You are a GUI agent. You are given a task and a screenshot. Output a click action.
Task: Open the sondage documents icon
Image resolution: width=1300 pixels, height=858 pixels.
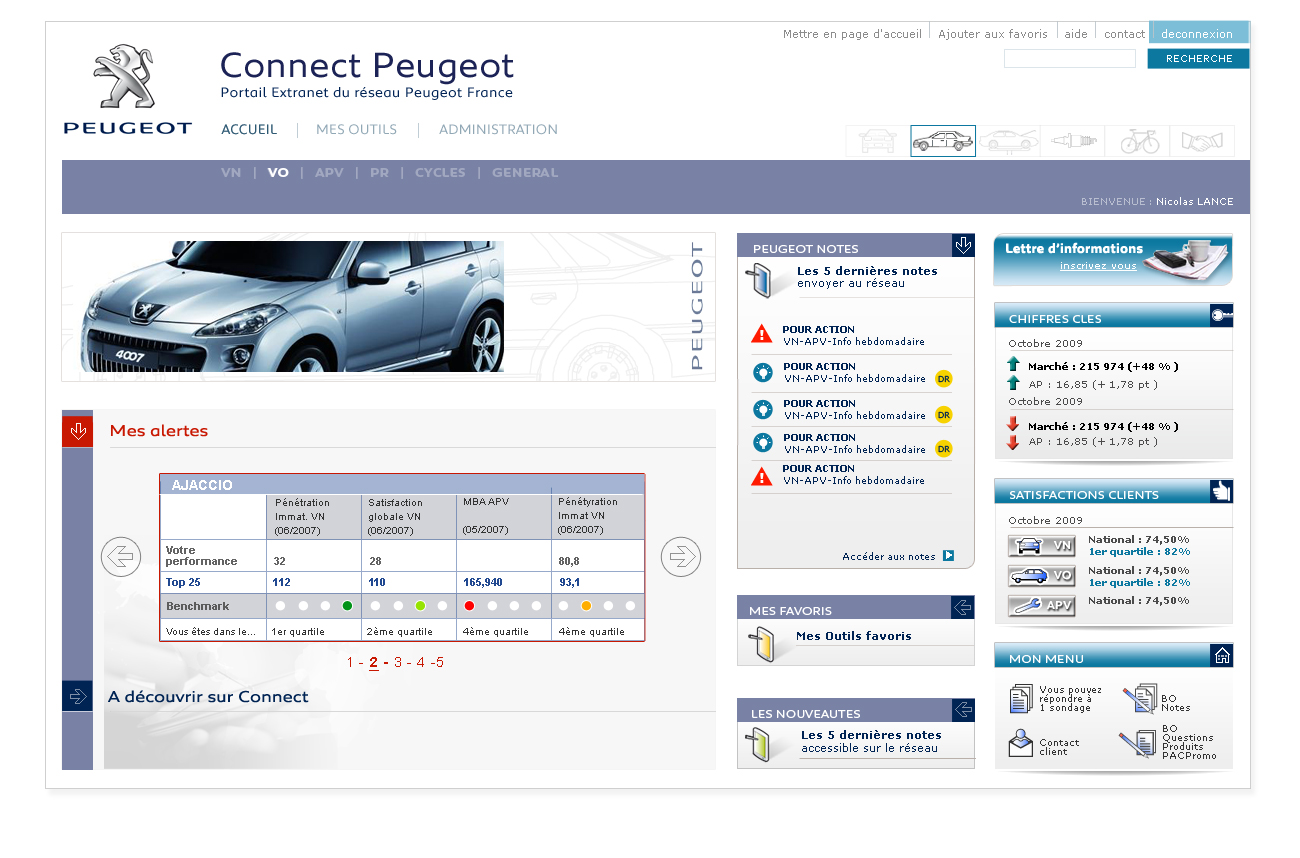[1021, 698]
